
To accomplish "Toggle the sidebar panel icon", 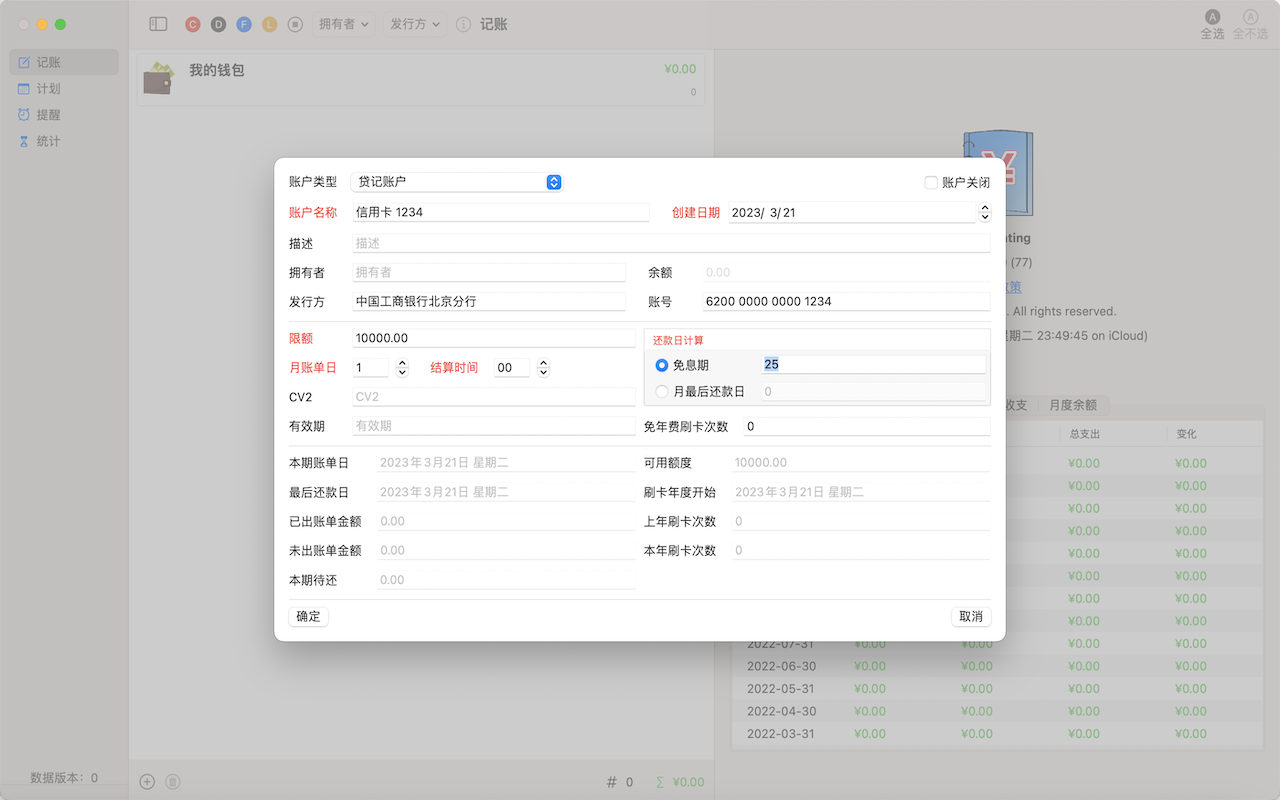I will tap(158, 24).
